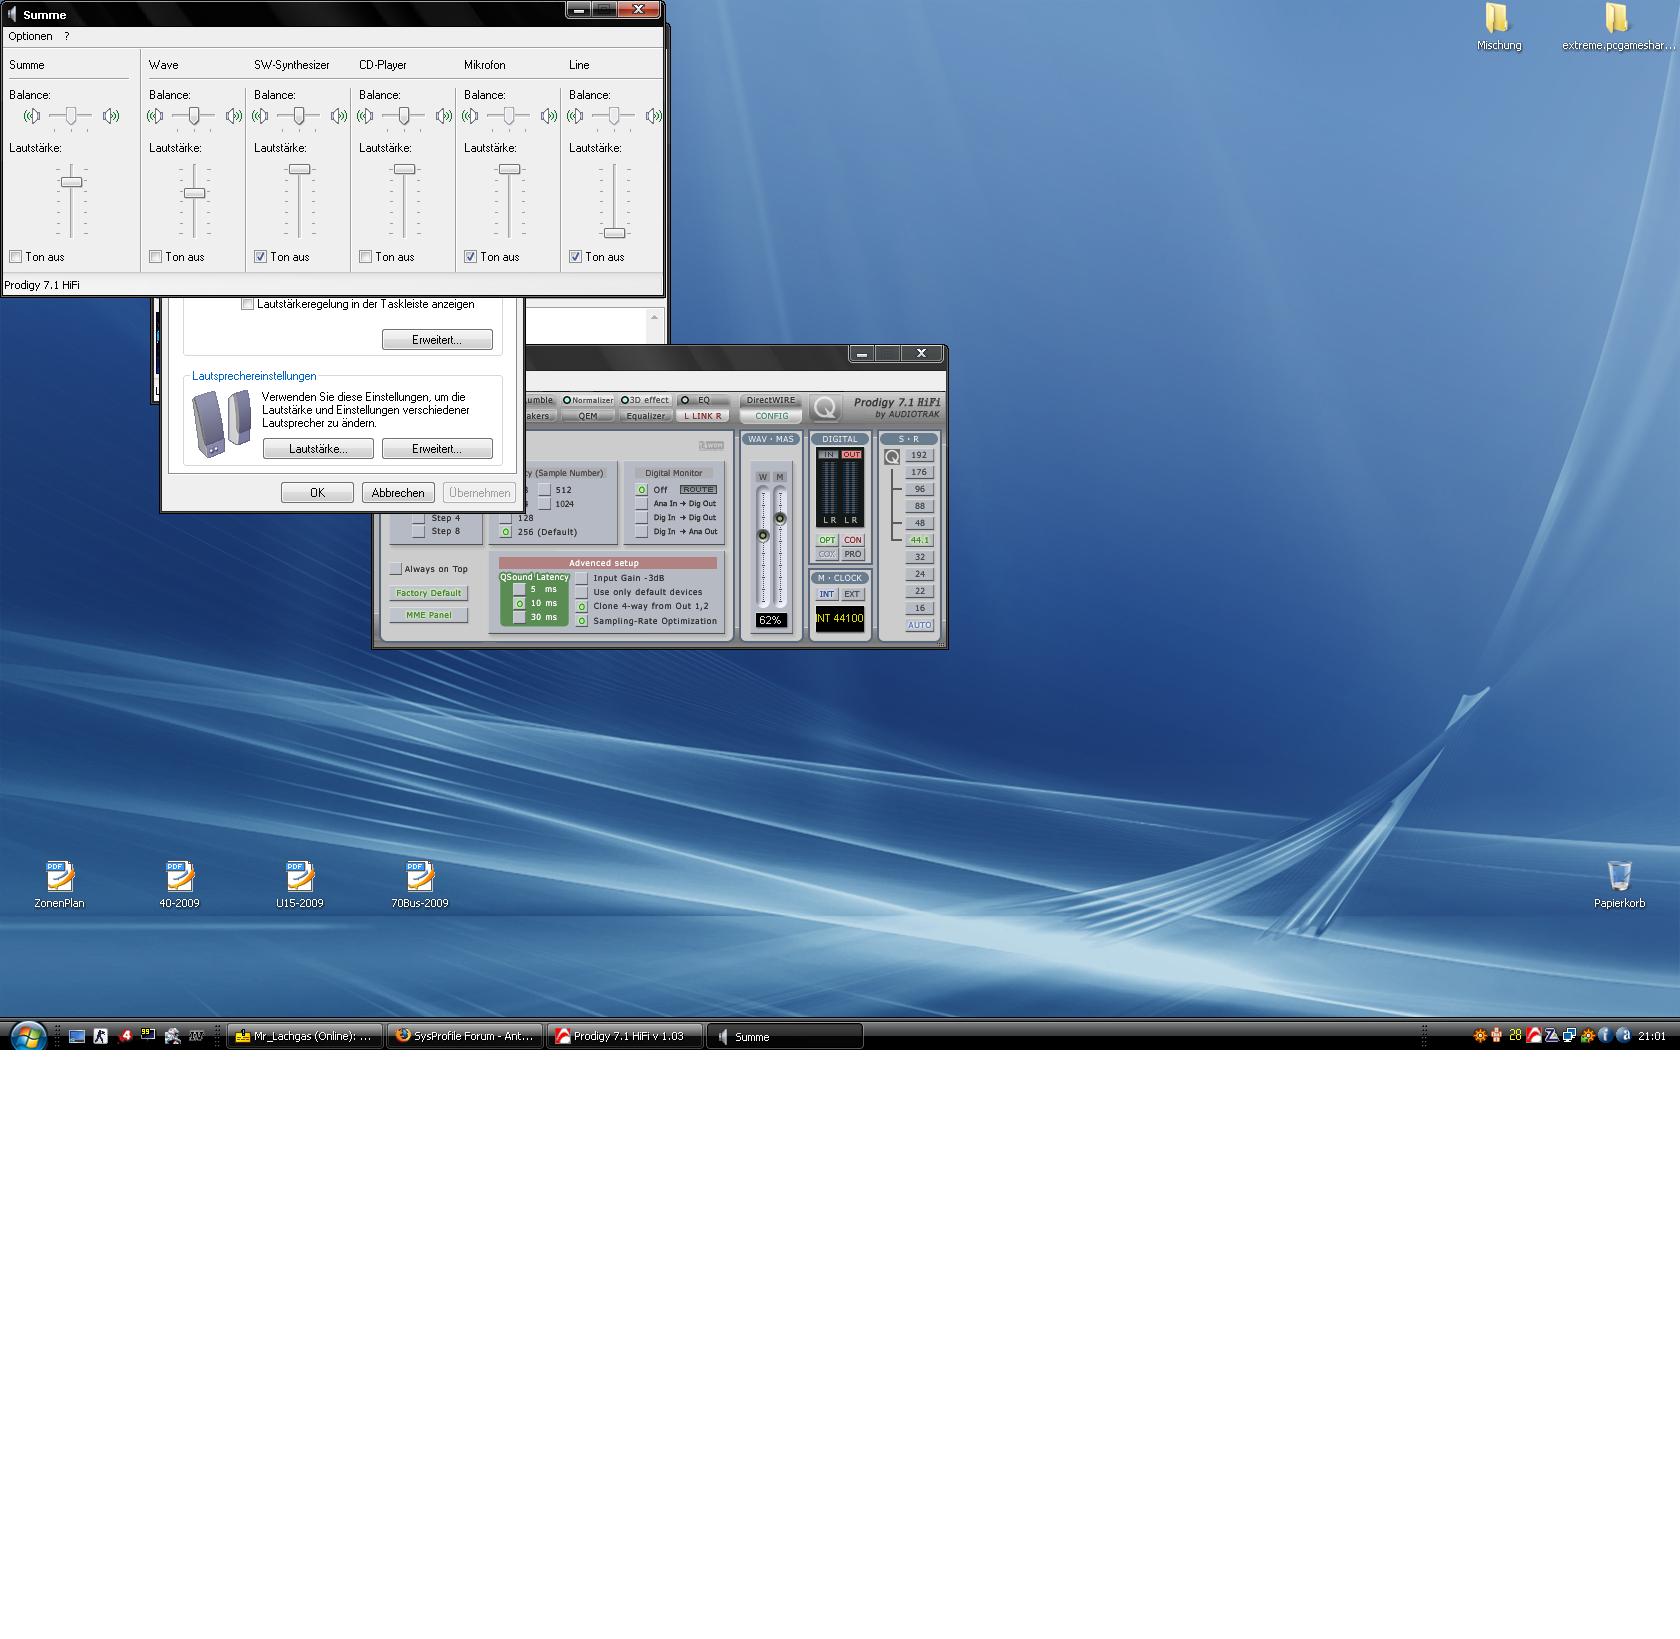Toggle the Normalizer effect

coord(588,400)
